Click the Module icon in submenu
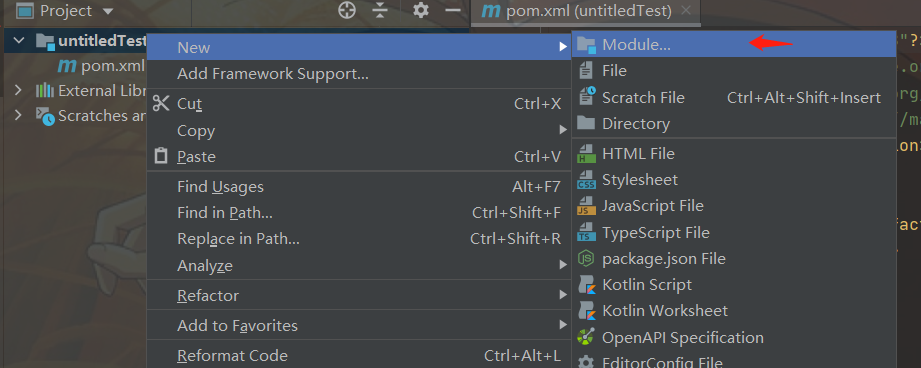This screenshot has height=368, width=921. 586,45
